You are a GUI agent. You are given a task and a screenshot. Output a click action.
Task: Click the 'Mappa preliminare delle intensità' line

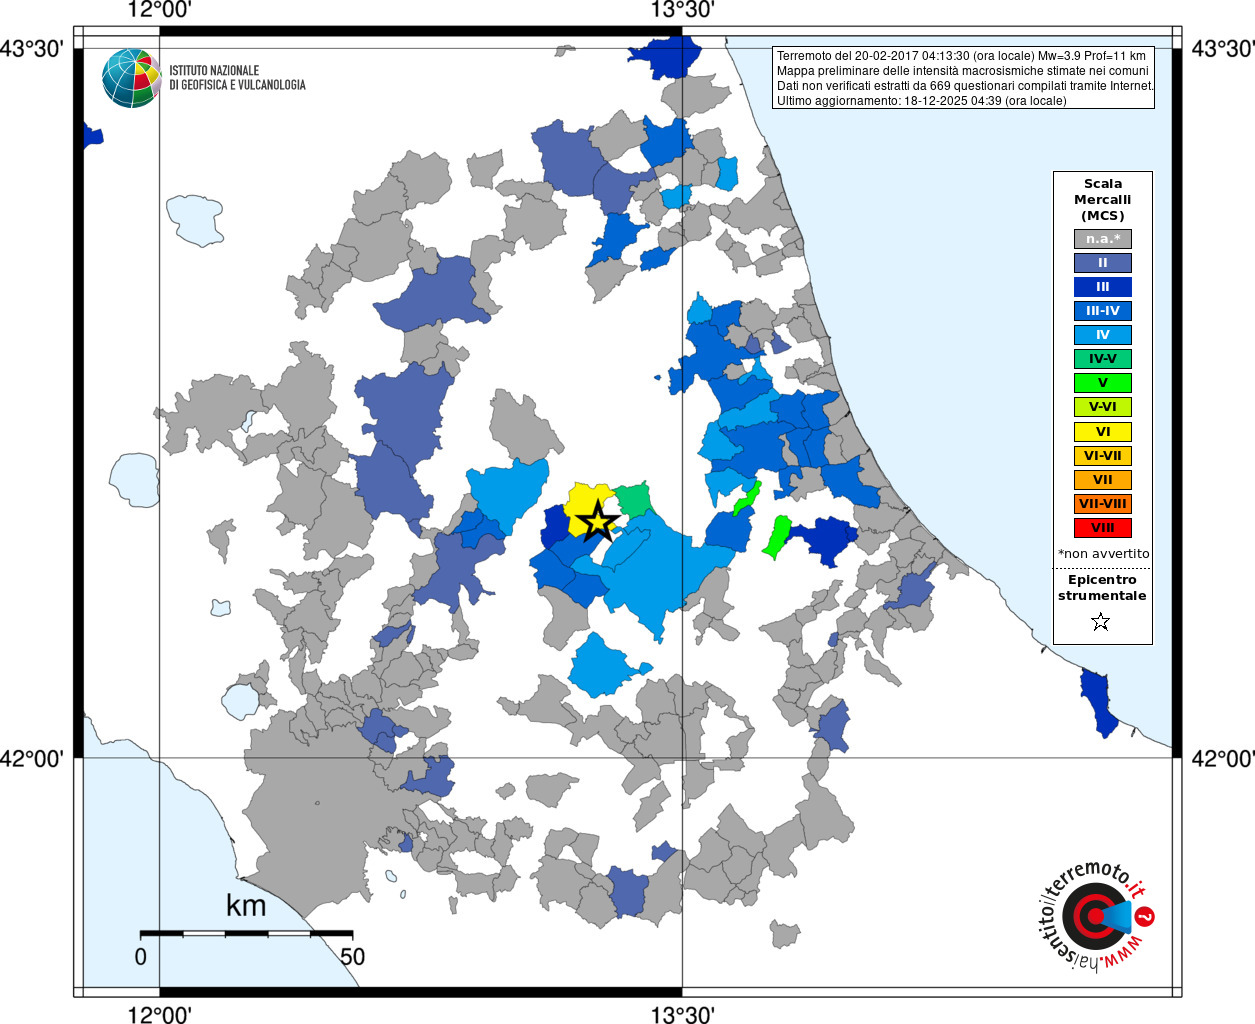pos(963,71)
